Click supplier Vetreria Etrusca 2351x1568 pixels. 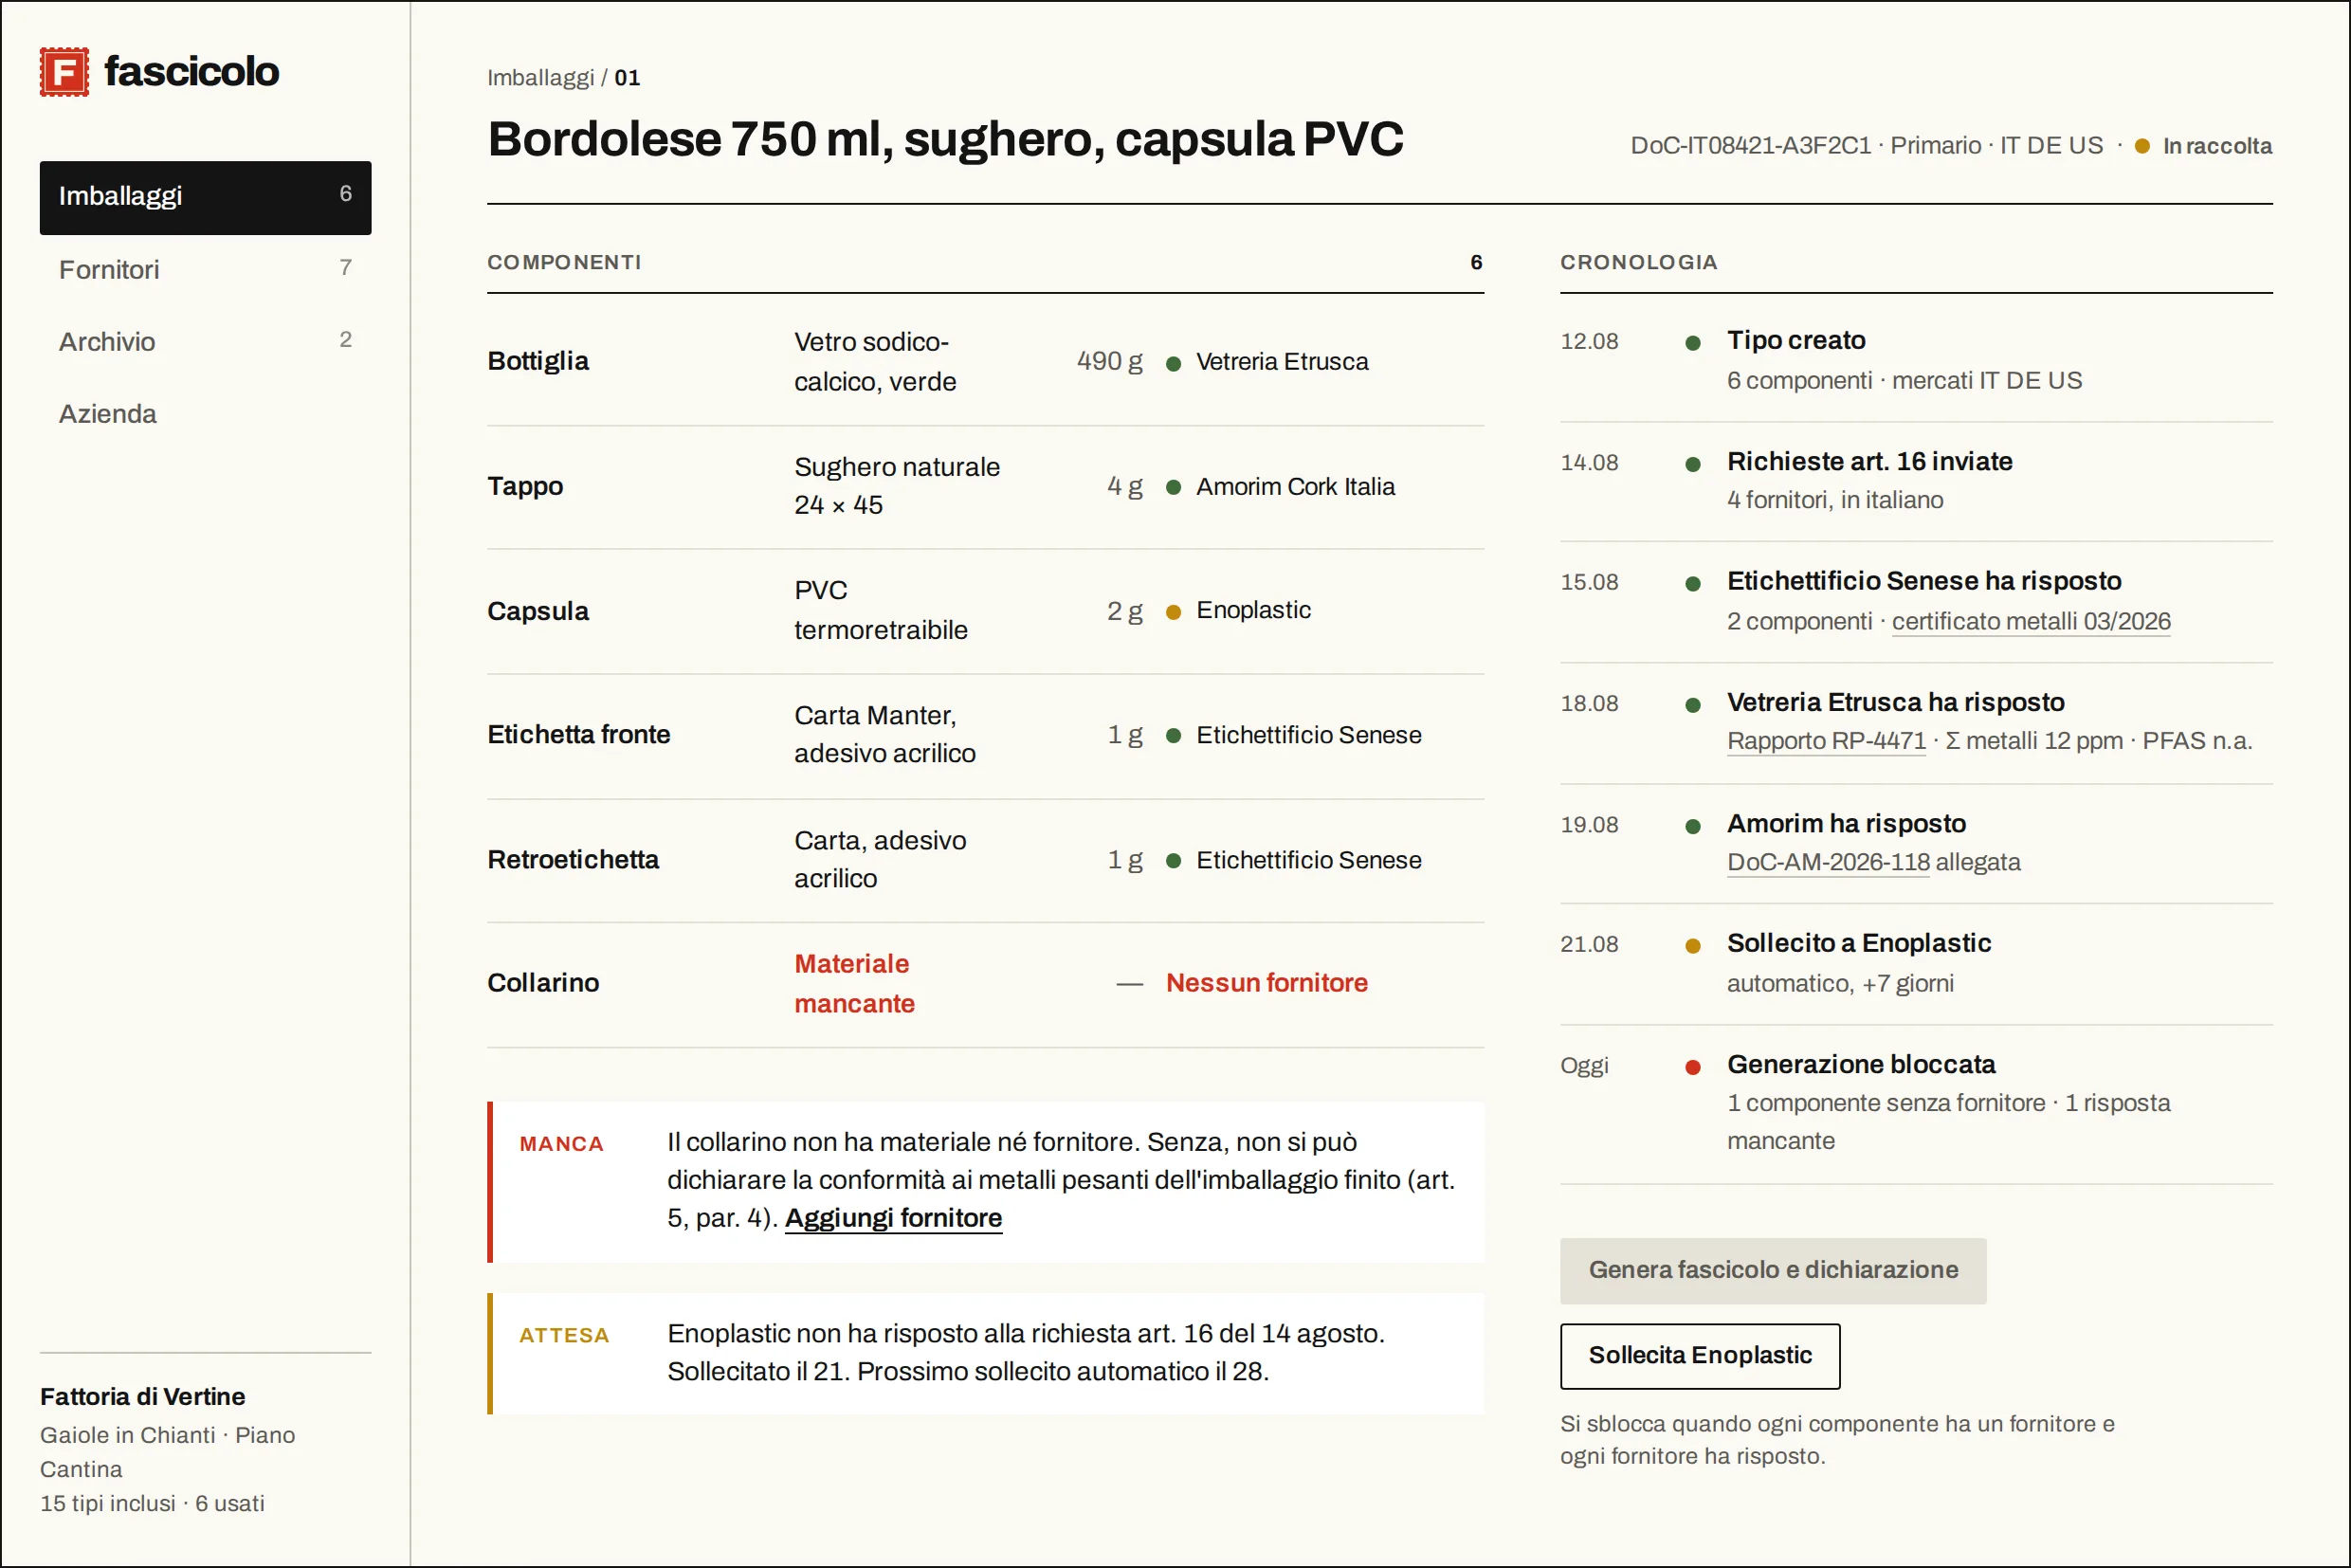click(1282, 362)
